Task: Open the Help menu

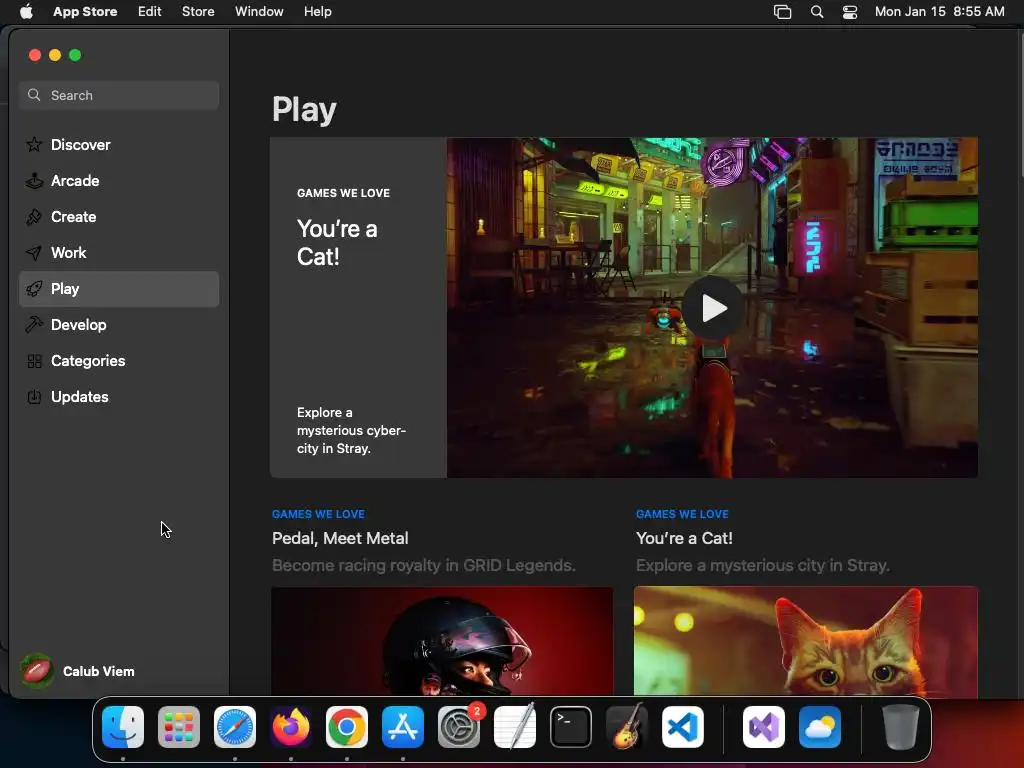Action: coord(317,12)
